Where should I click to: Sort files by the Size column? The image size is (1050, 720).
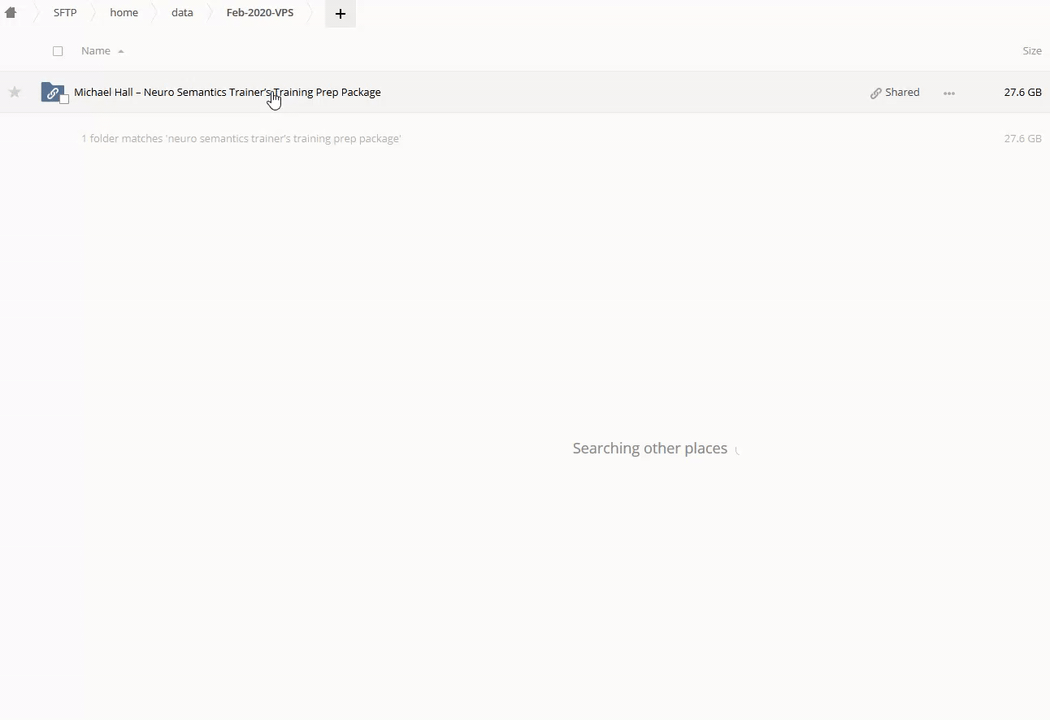point(1031,51)
